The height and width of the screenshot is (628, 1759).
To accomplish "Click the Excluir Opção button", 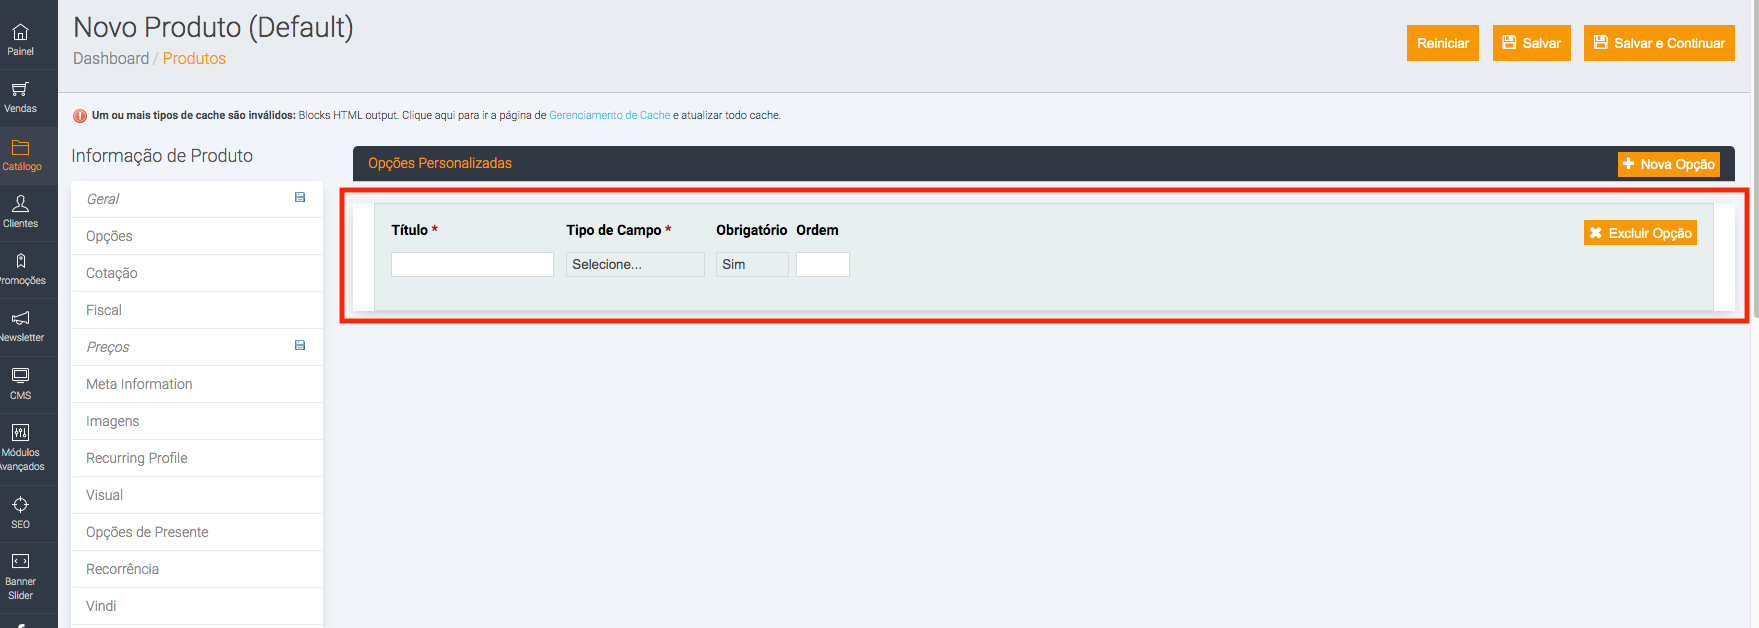I will [1640, 233].
